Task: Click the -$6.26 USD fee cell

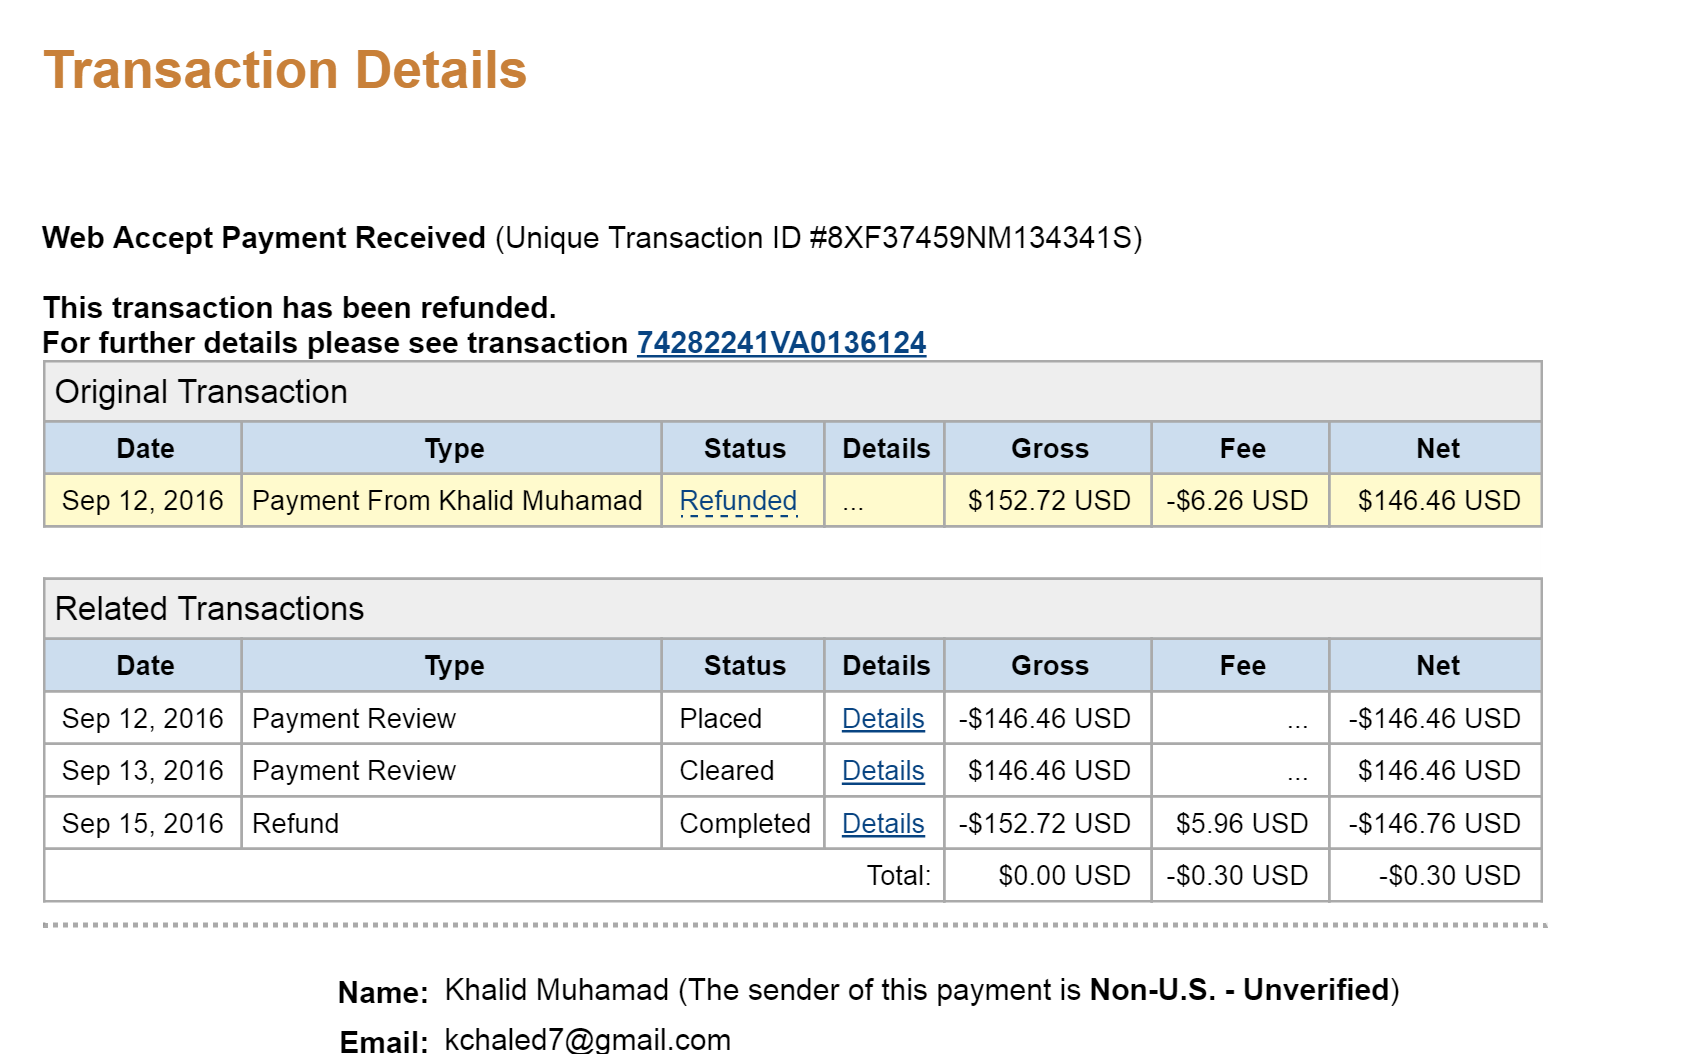Action: [x=1241, y=501]
